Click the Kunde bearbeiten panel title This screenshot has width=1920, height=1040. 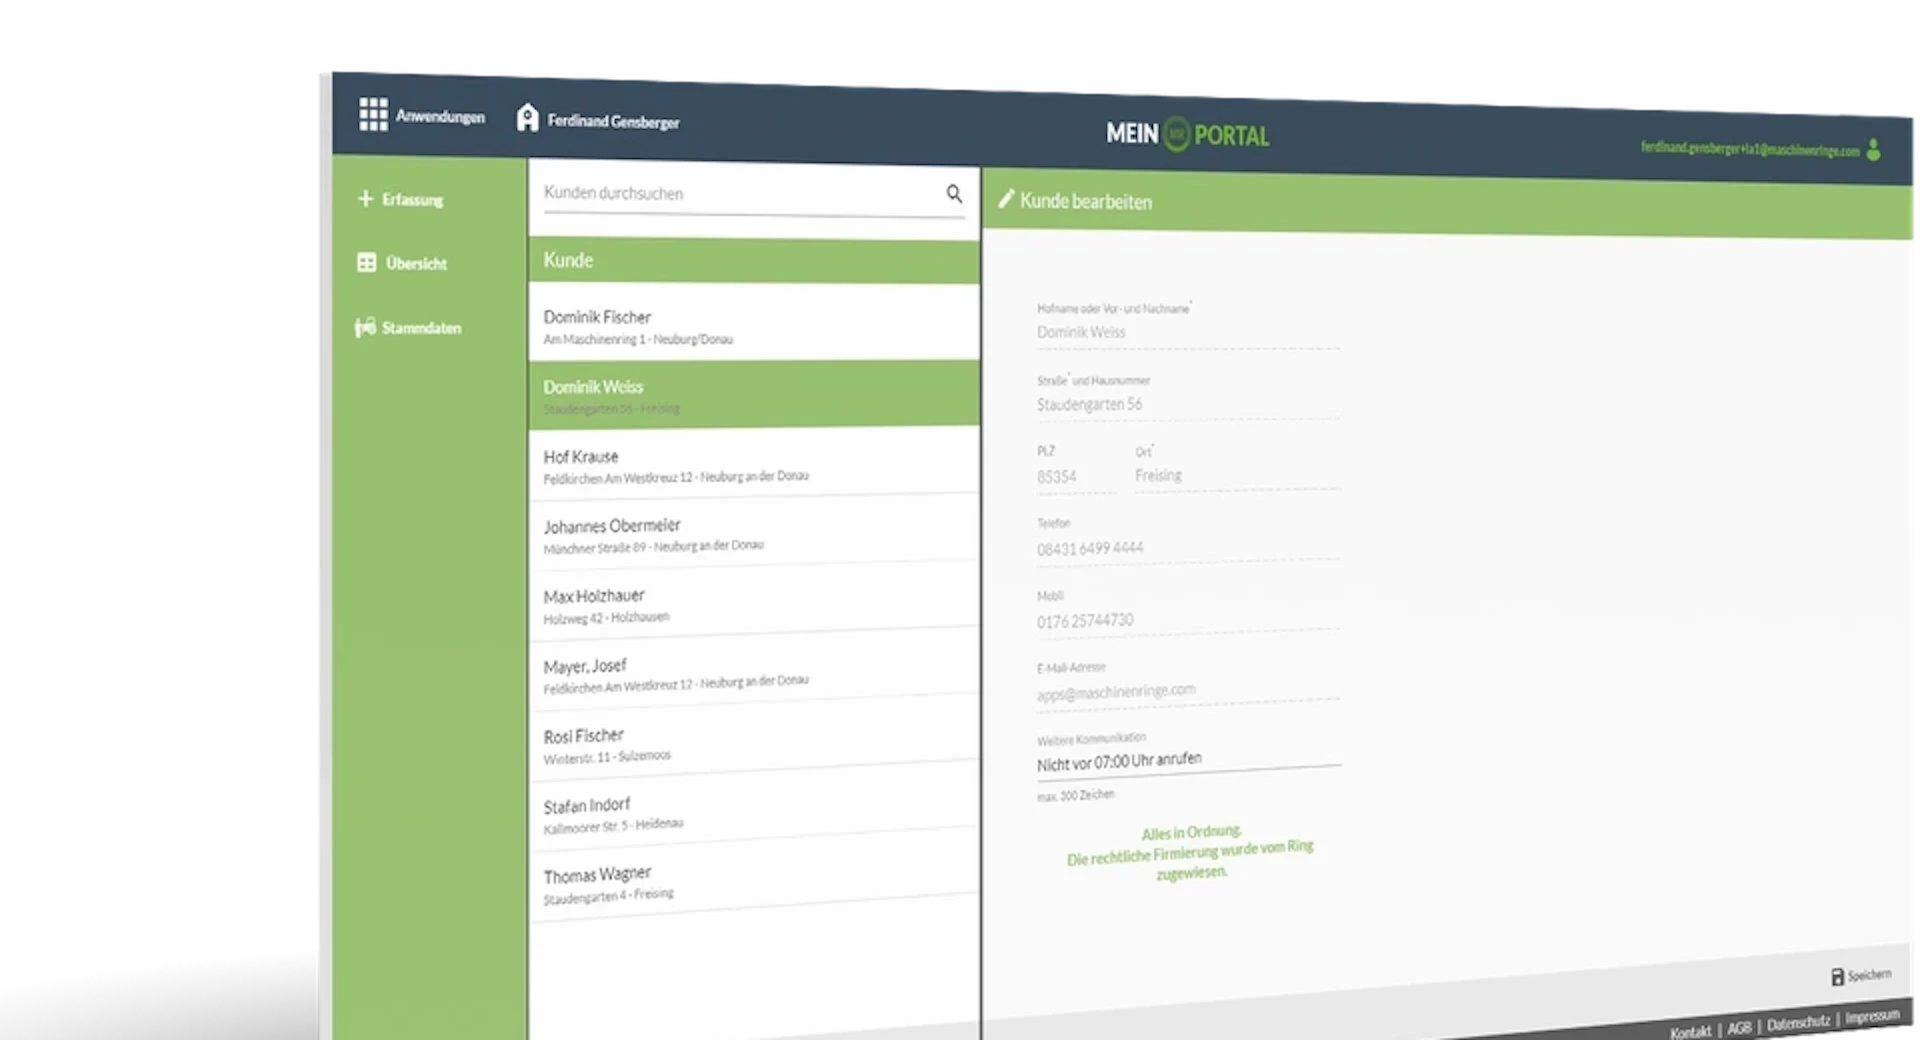1086,201
